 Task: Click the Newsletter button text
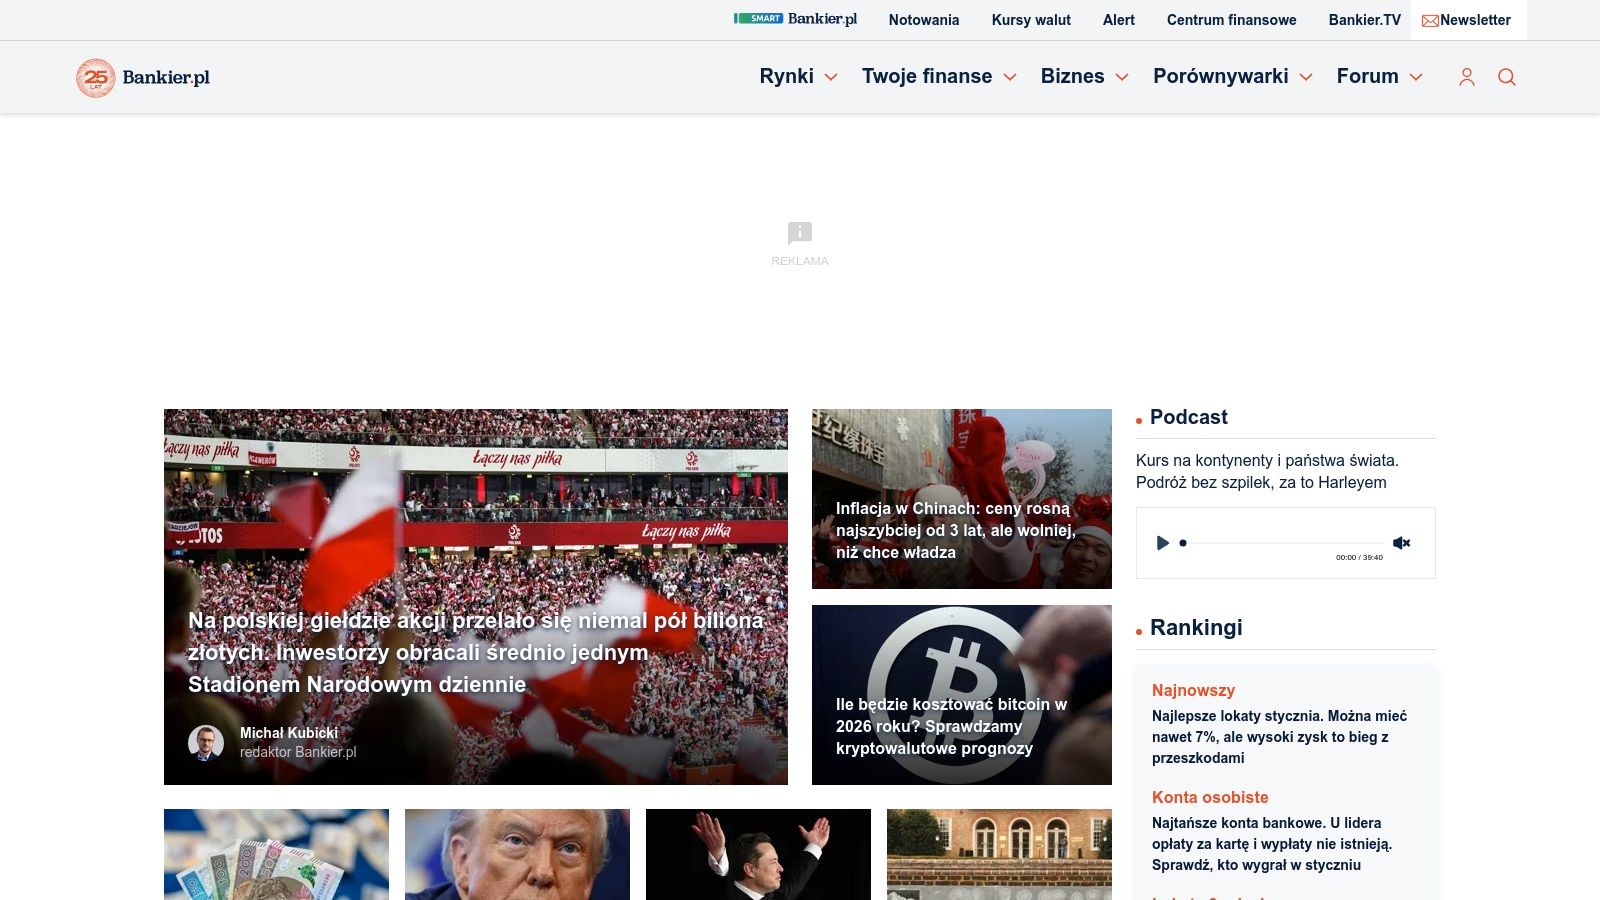click(x=1475, y=20)
